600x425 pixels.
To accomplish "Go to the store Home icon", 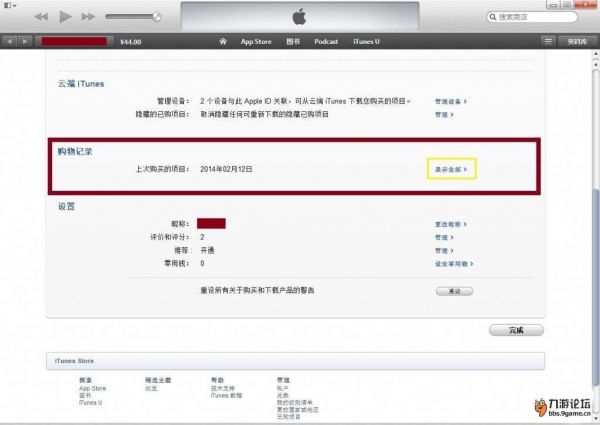I will (x=224, y=41).
